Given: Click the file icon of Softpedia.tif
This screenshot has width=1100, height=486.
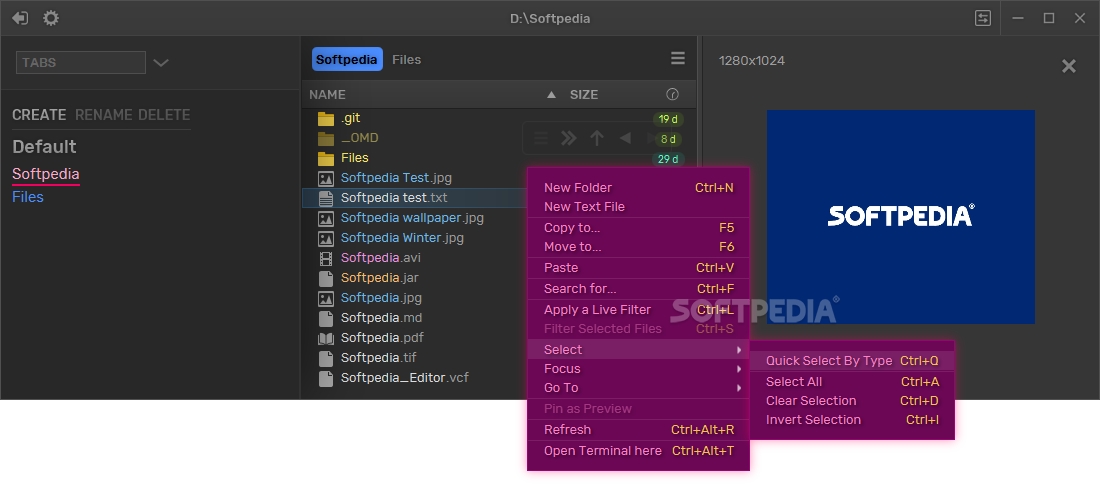Looking at the screenshot, I should click(326, 358).
